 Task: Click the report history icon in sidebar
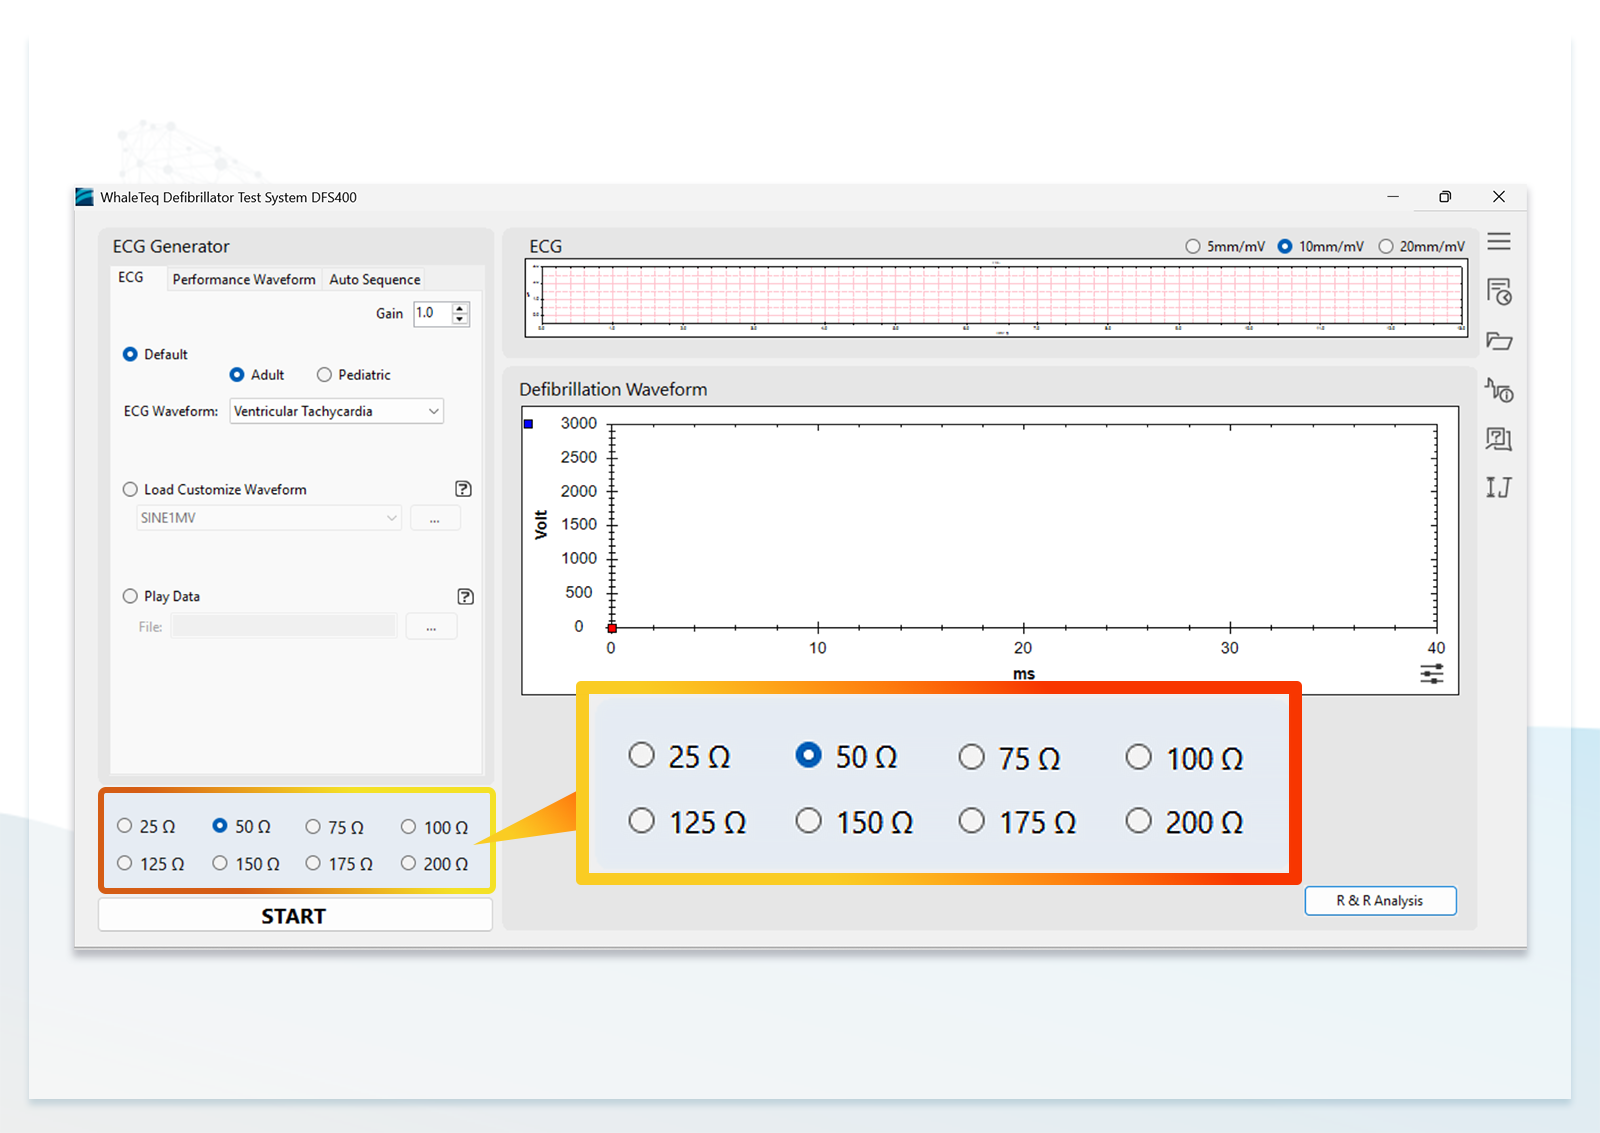tap(1498, 291)
